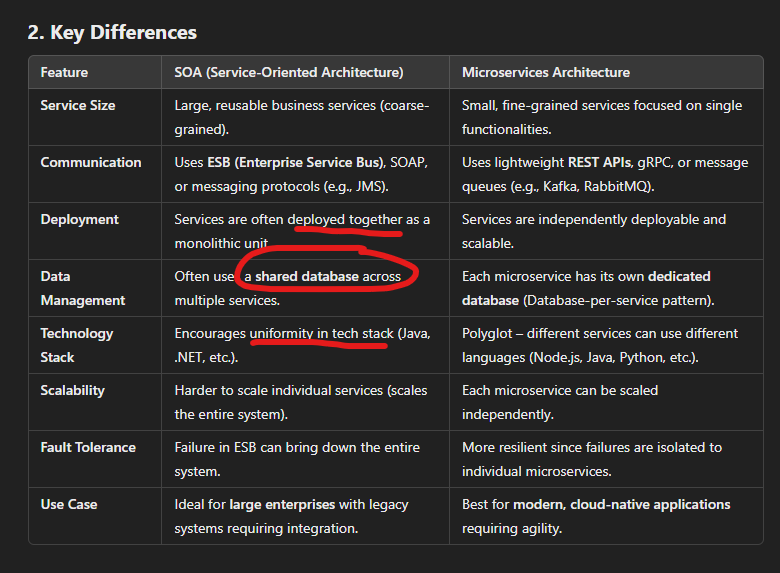Select the "Feature" column header
The image size is (780, 573).
click(x=64, y=72)
